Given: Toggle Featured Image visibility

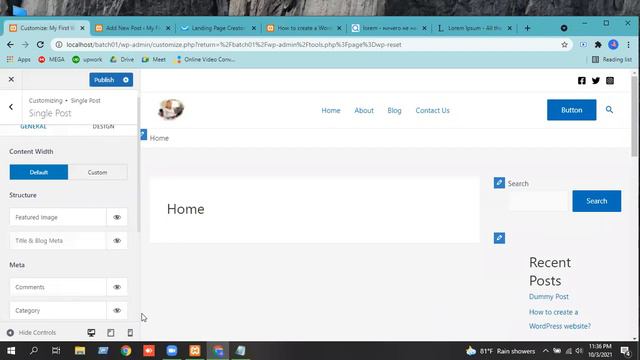Looking at the screenshot, I should coord(117,217).
